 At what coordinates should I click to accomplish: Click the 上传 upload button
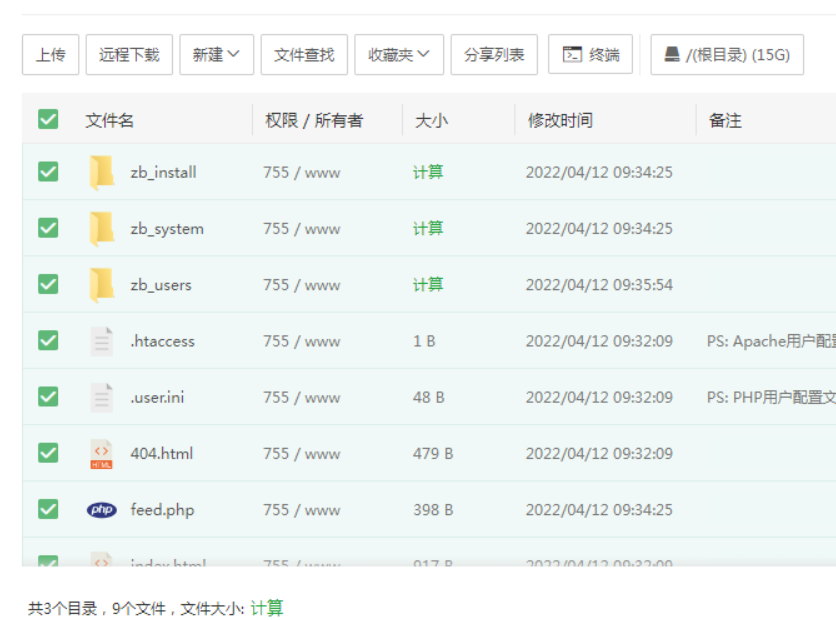click(x=50, y=55)
